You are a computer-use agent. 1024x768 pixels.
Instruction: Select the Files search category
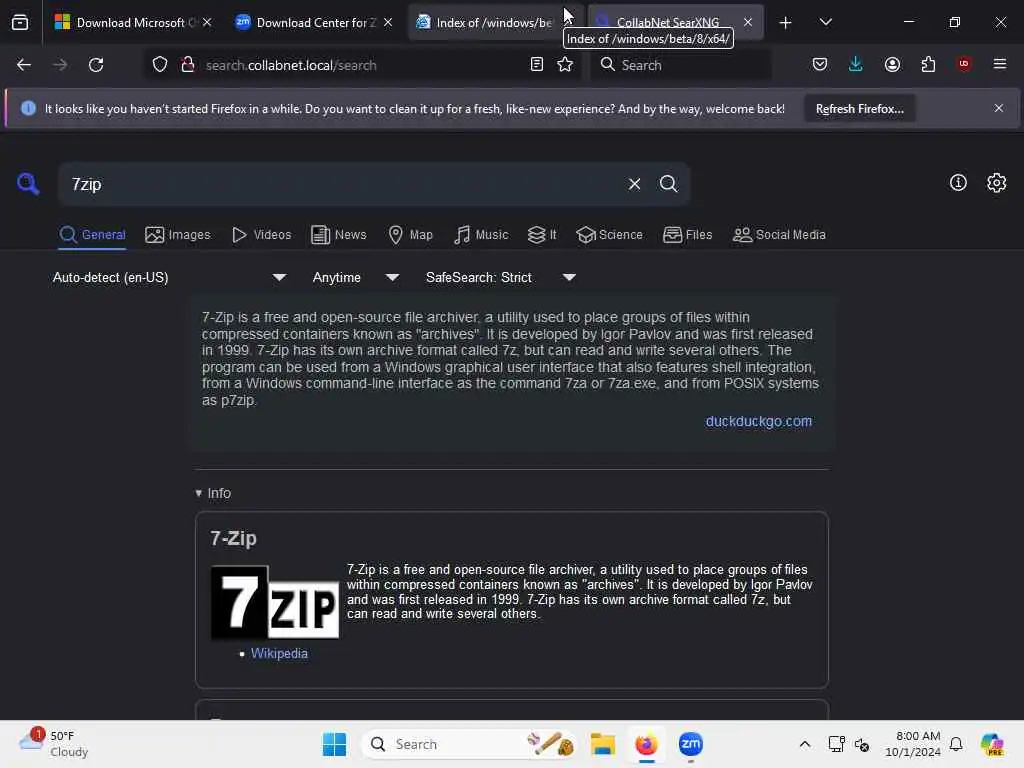687,235
